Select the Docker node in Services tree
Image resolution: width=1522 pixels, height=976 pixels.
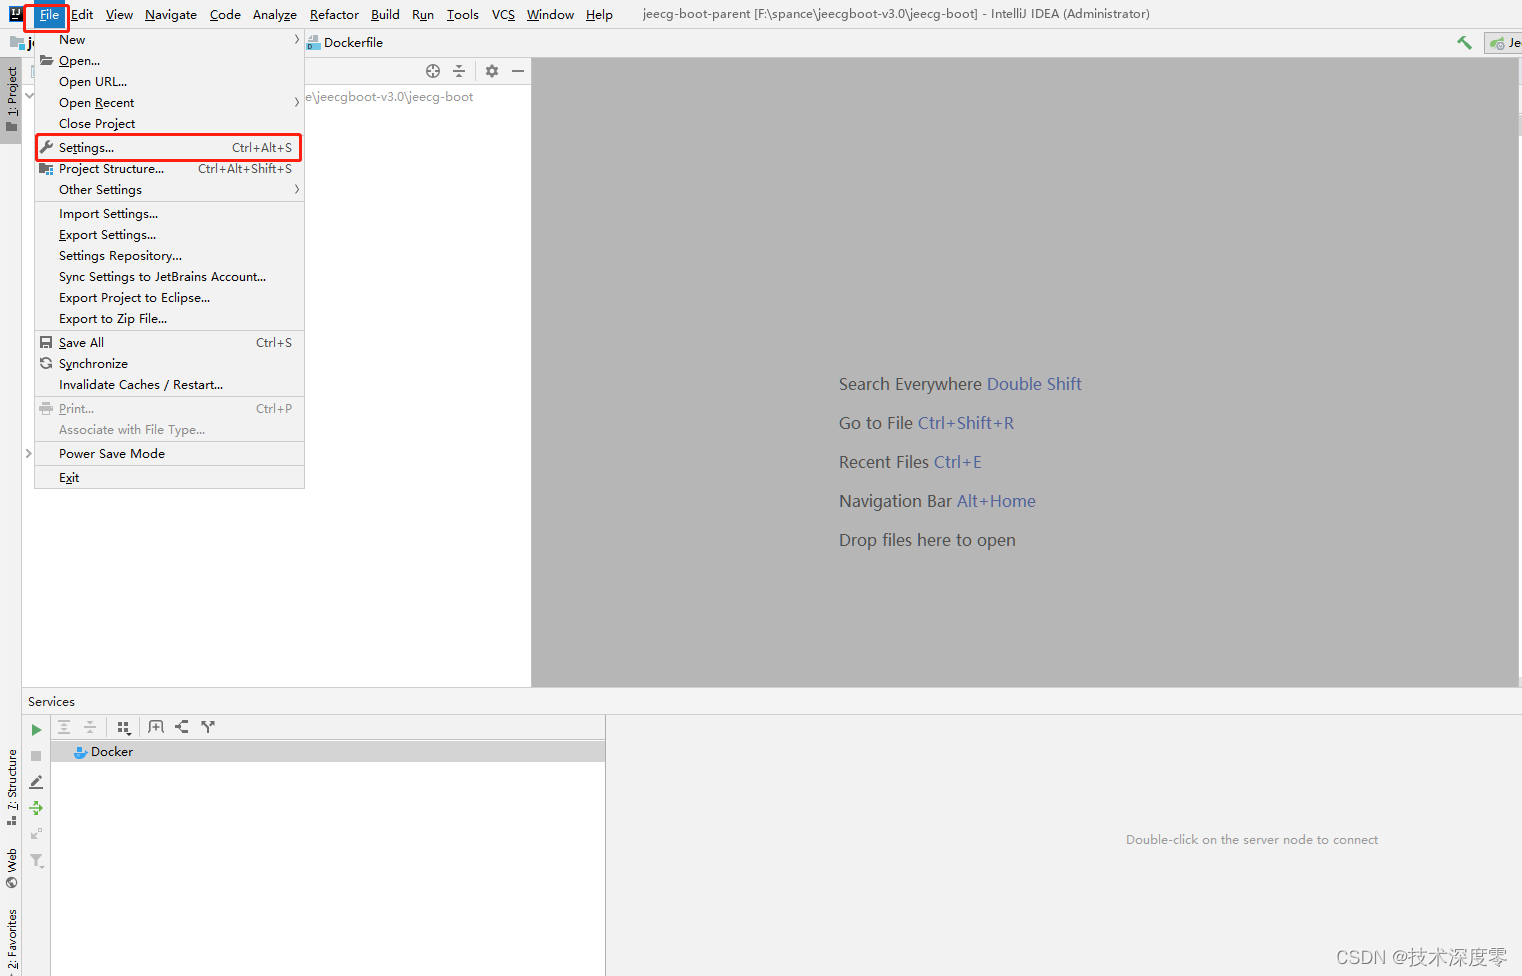click(x=328, y=752)
